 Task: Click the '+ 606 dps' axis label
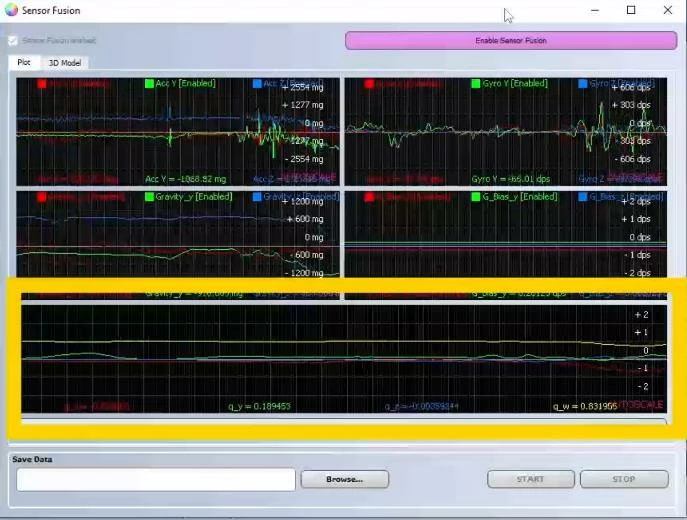click(x=631, y=88)
